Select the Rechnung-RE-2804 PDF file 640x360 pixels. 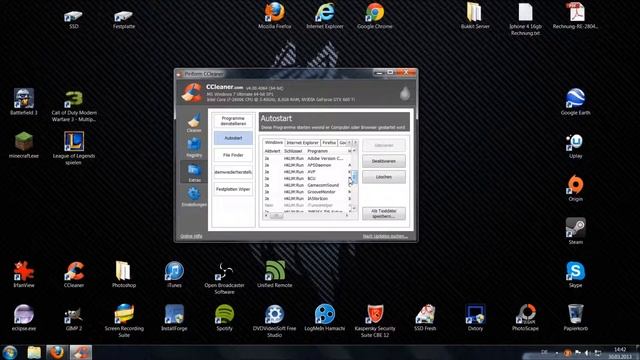(575, 16)
